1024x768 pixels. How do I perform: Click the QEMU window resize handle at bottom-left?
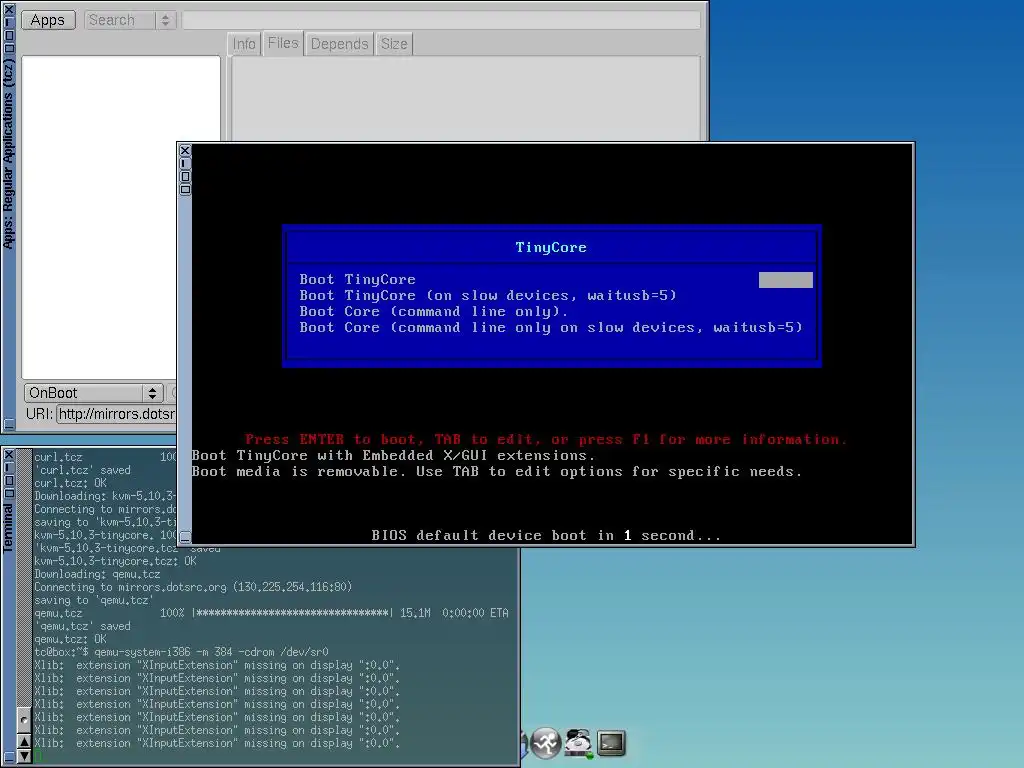185,537
